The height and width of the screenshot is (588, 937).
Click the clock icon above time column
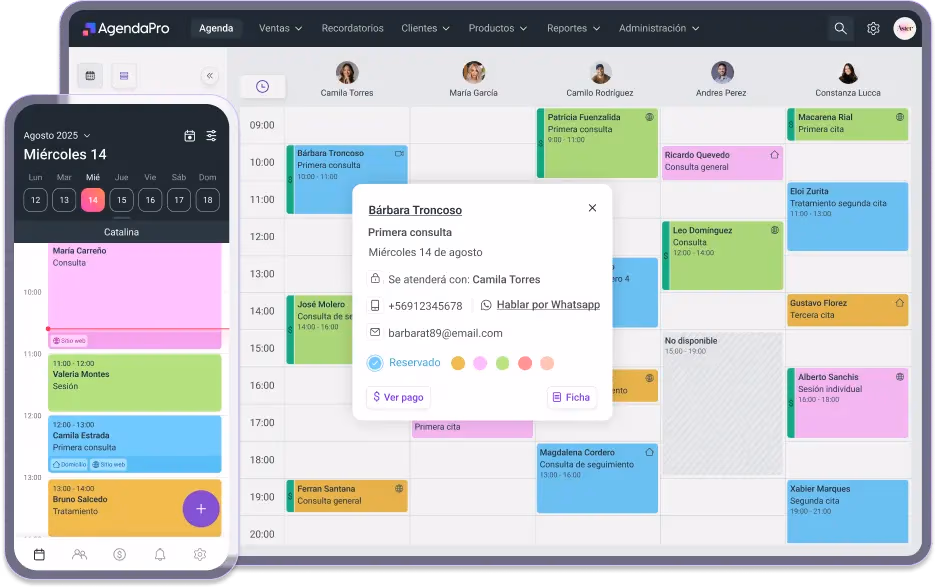(263, 87)
